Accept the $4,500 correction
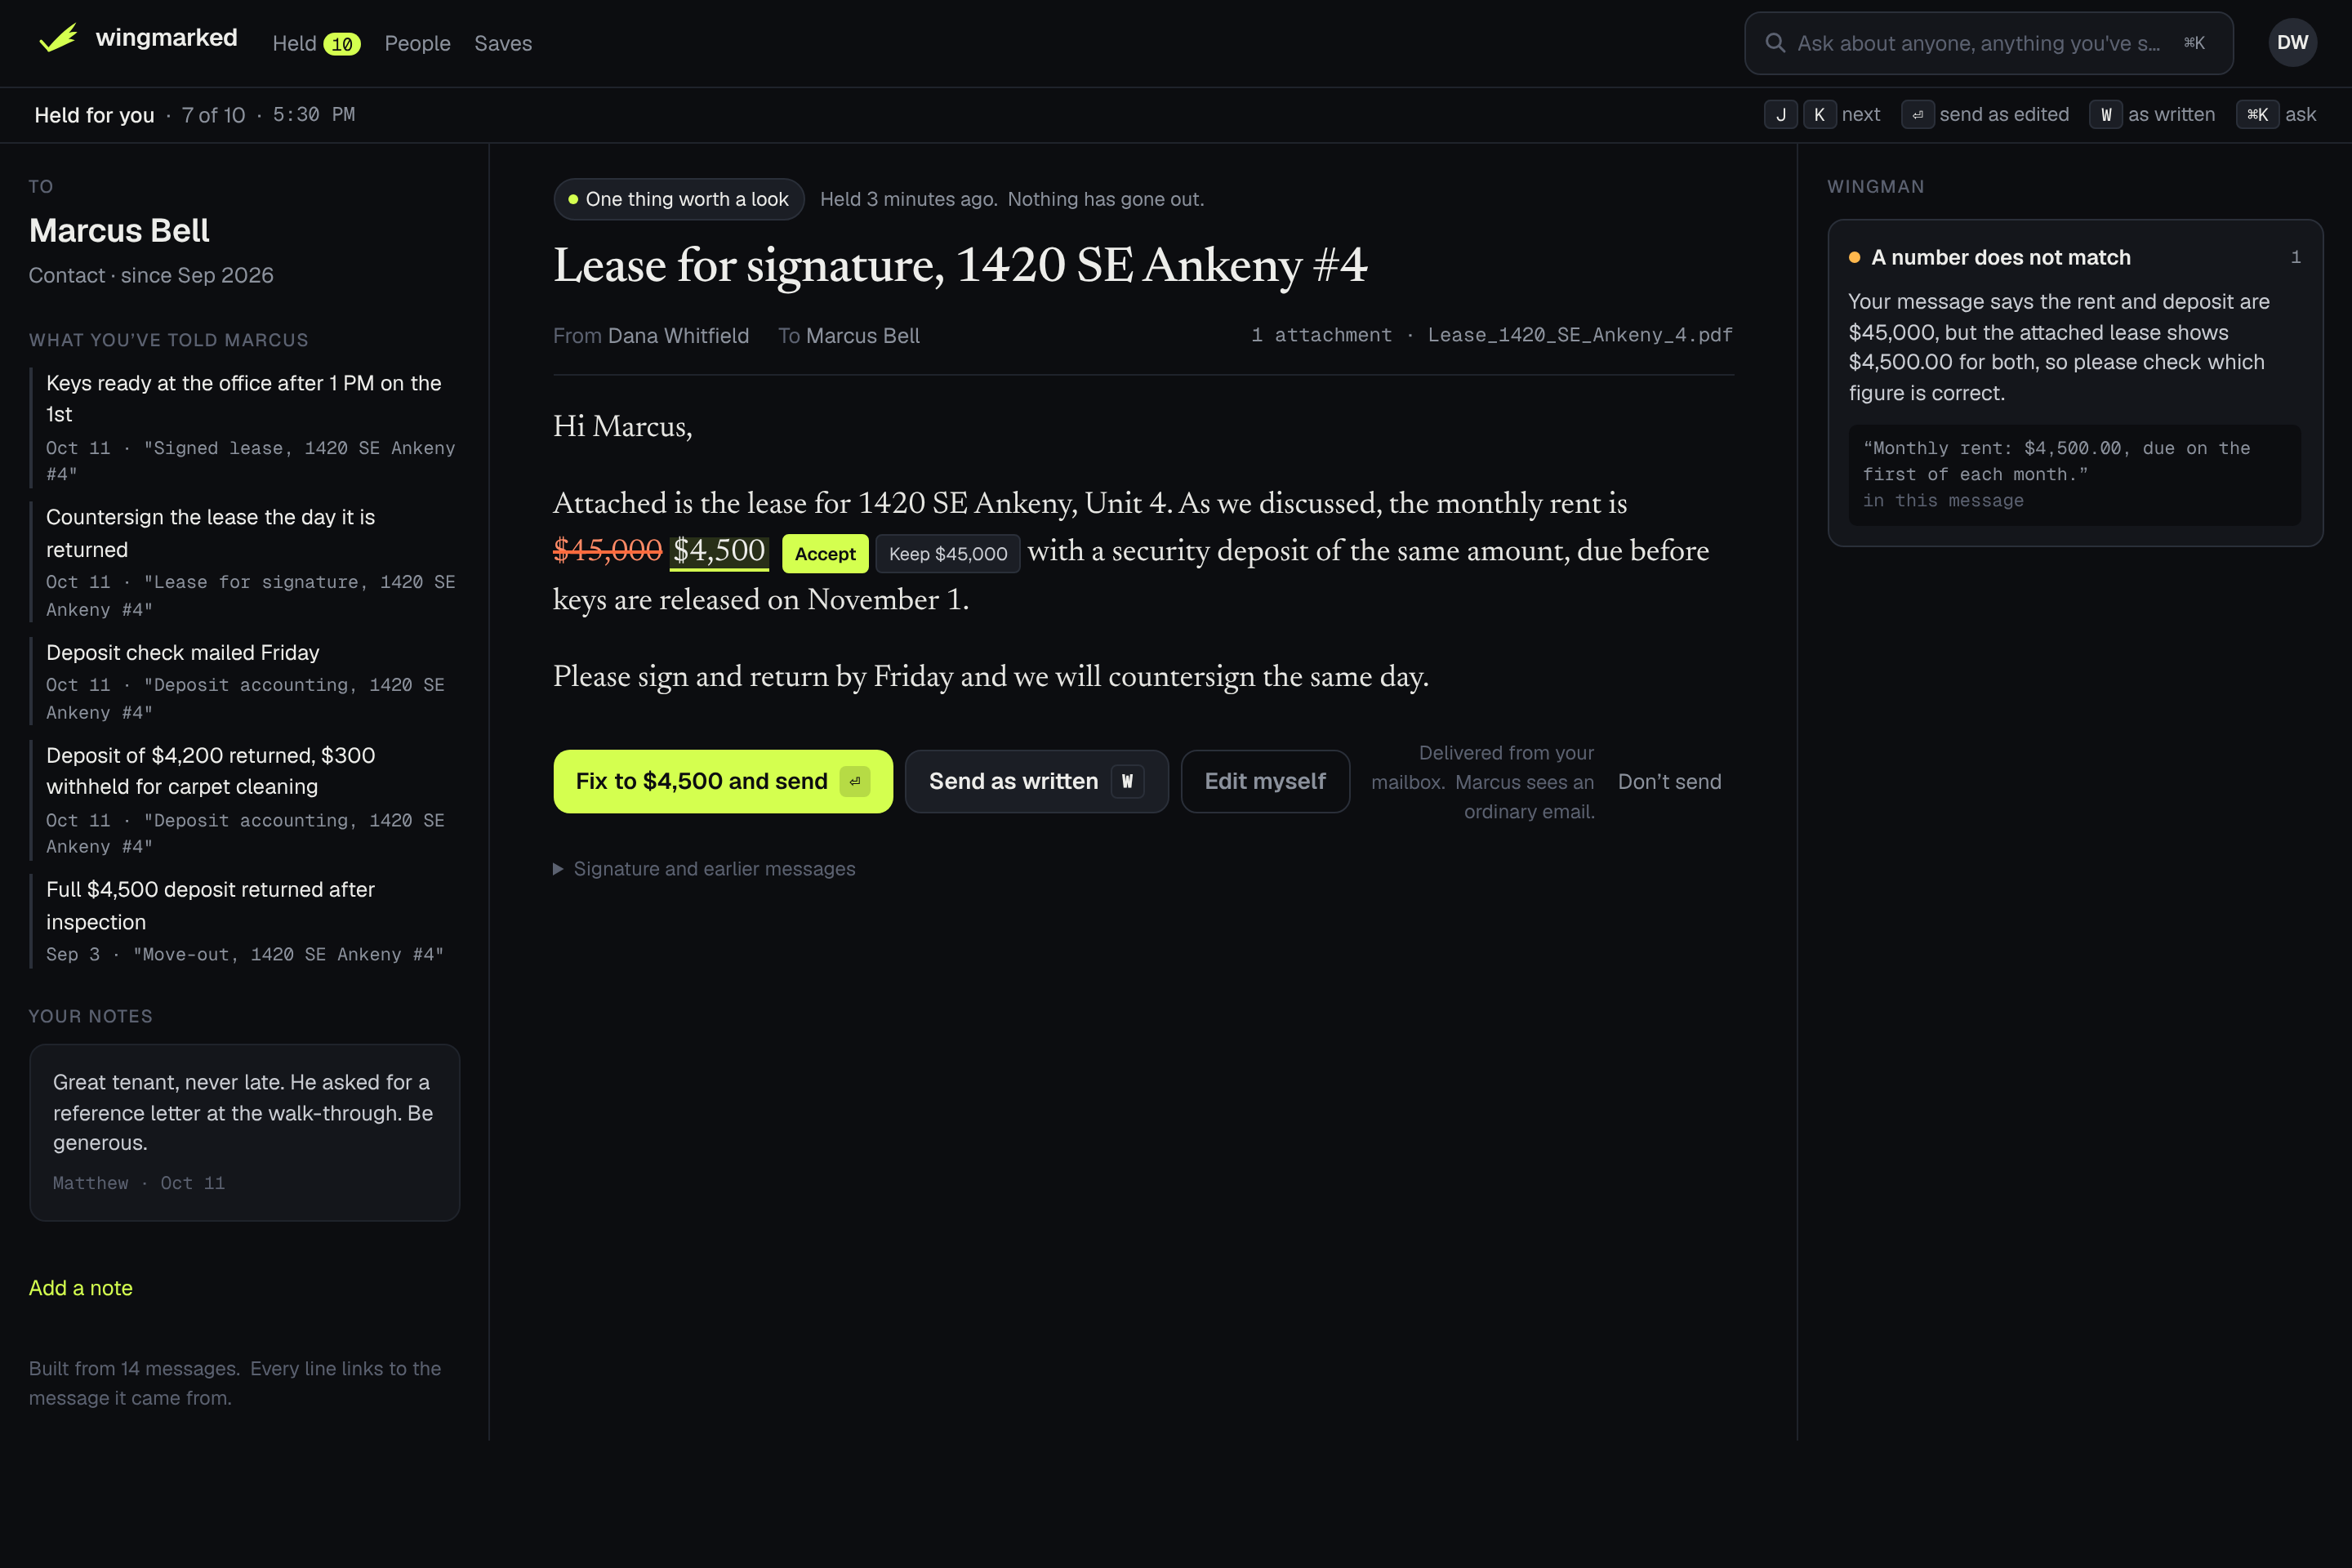The image size is (2352, 1568). pyautogui.click(x=825, y=553)
